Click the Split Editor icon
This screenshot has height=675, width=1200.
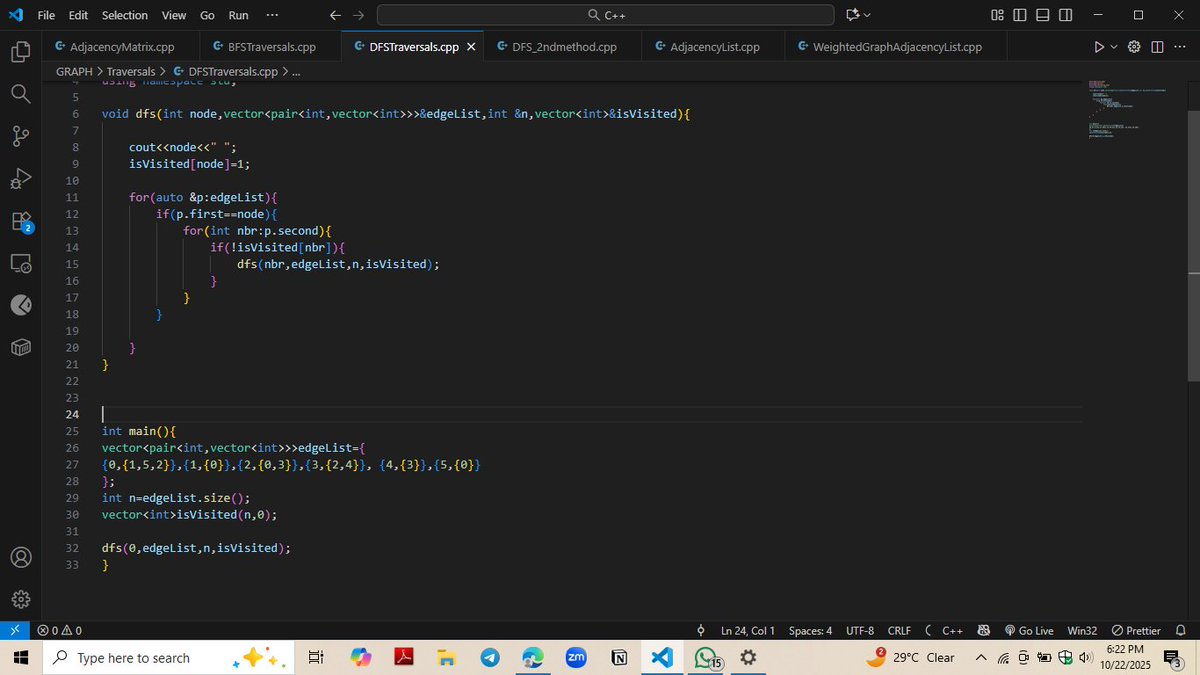[1157, 46]
